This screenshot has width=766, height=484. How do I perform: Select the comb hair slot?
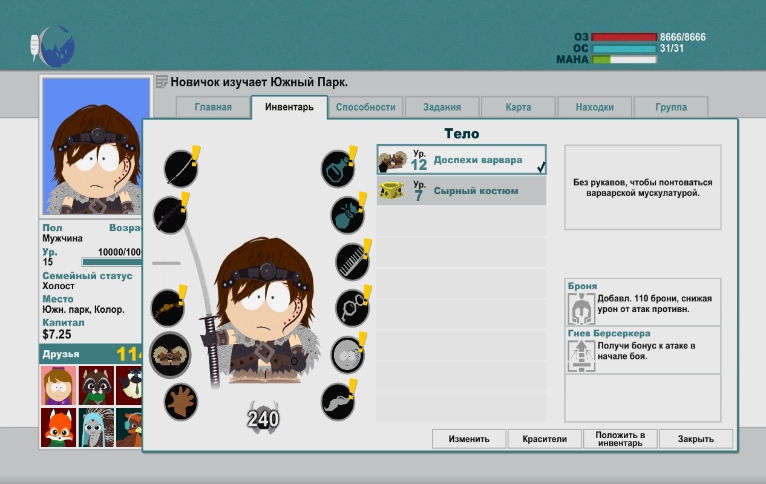coord(352,262)
